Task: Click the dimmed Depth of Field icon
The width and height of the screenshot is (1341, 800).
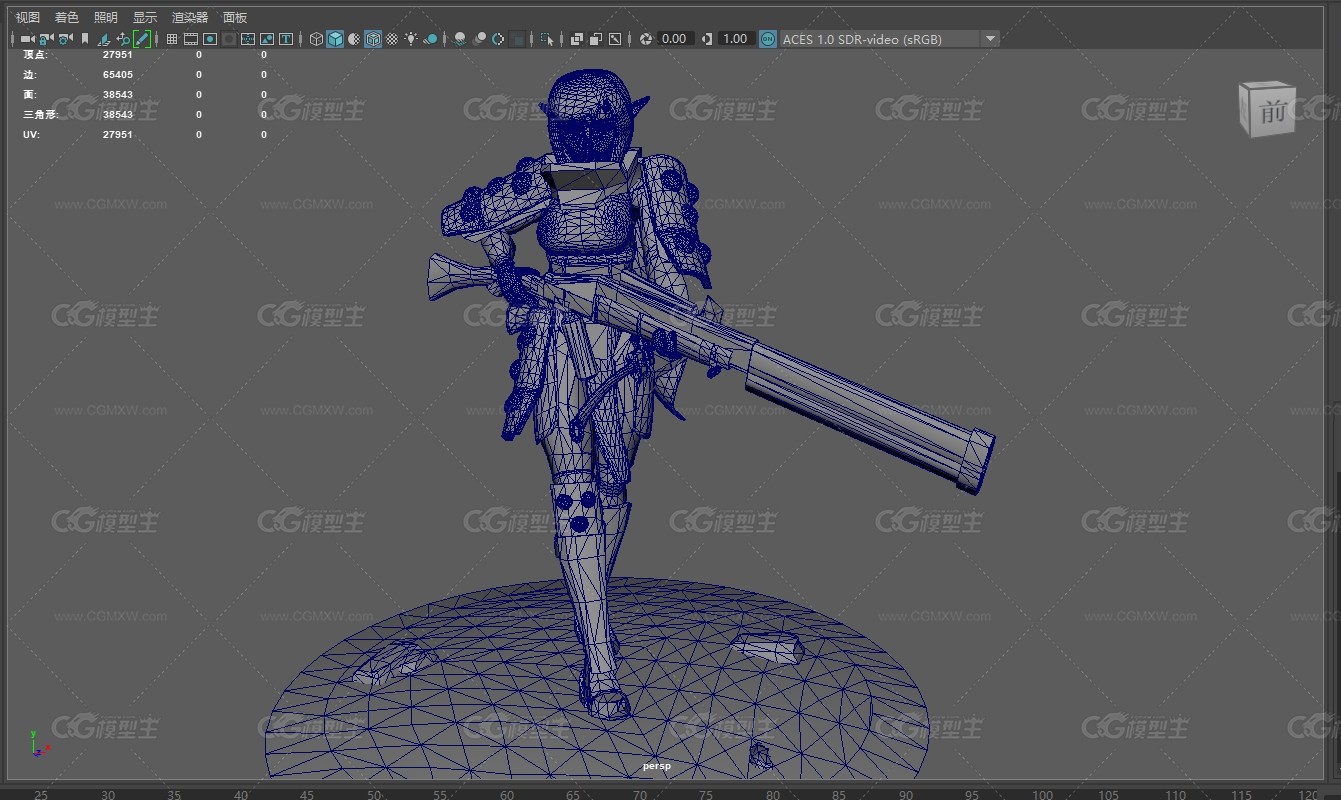Action: [518, 39]
